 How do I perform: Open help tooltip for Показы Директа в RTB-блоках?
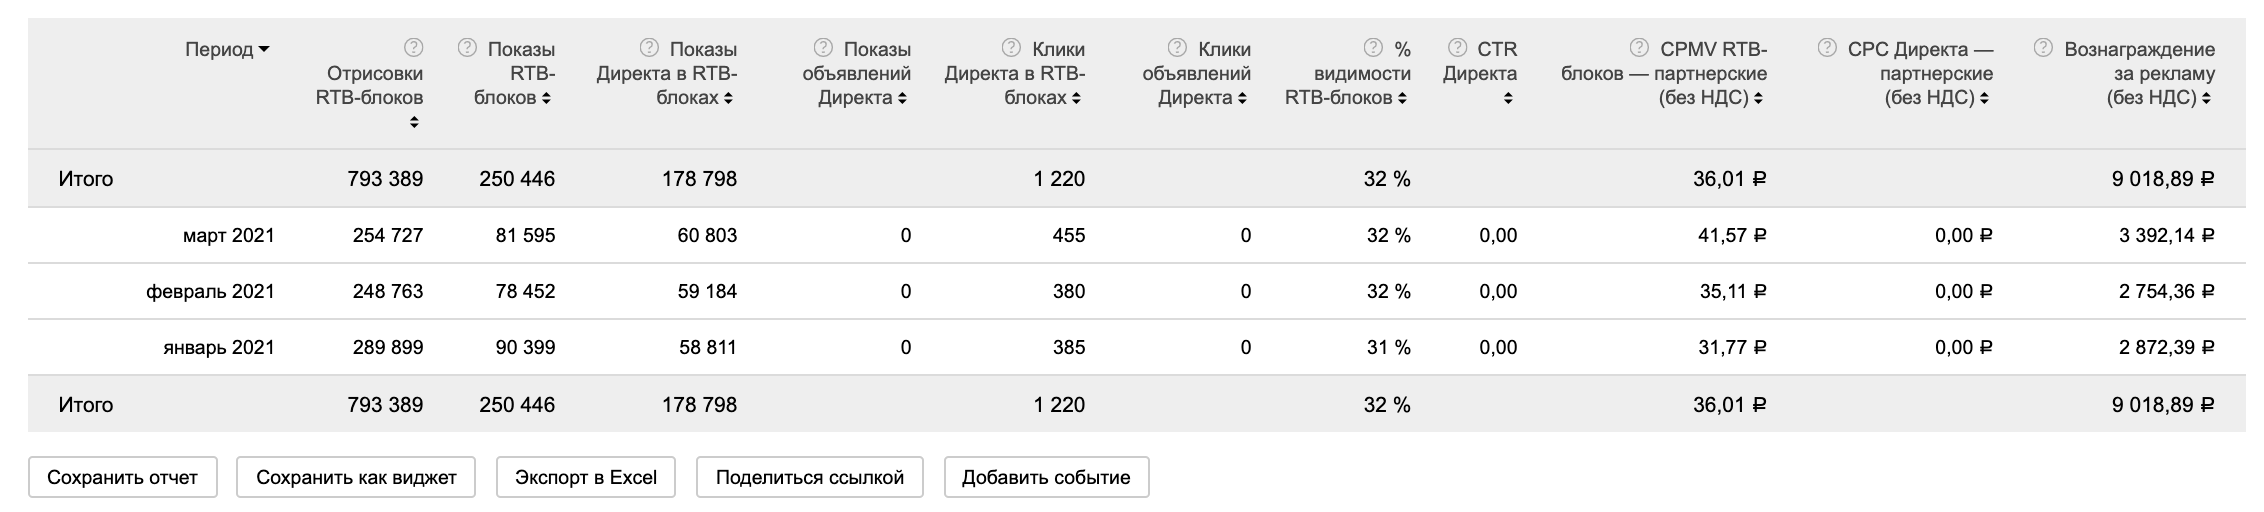coord(649,48)
